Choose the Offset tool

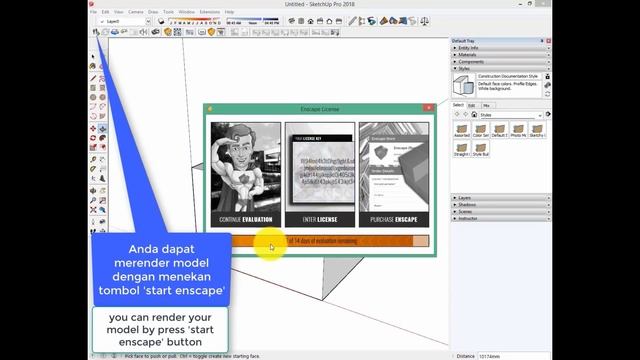[x=102, y=147]
